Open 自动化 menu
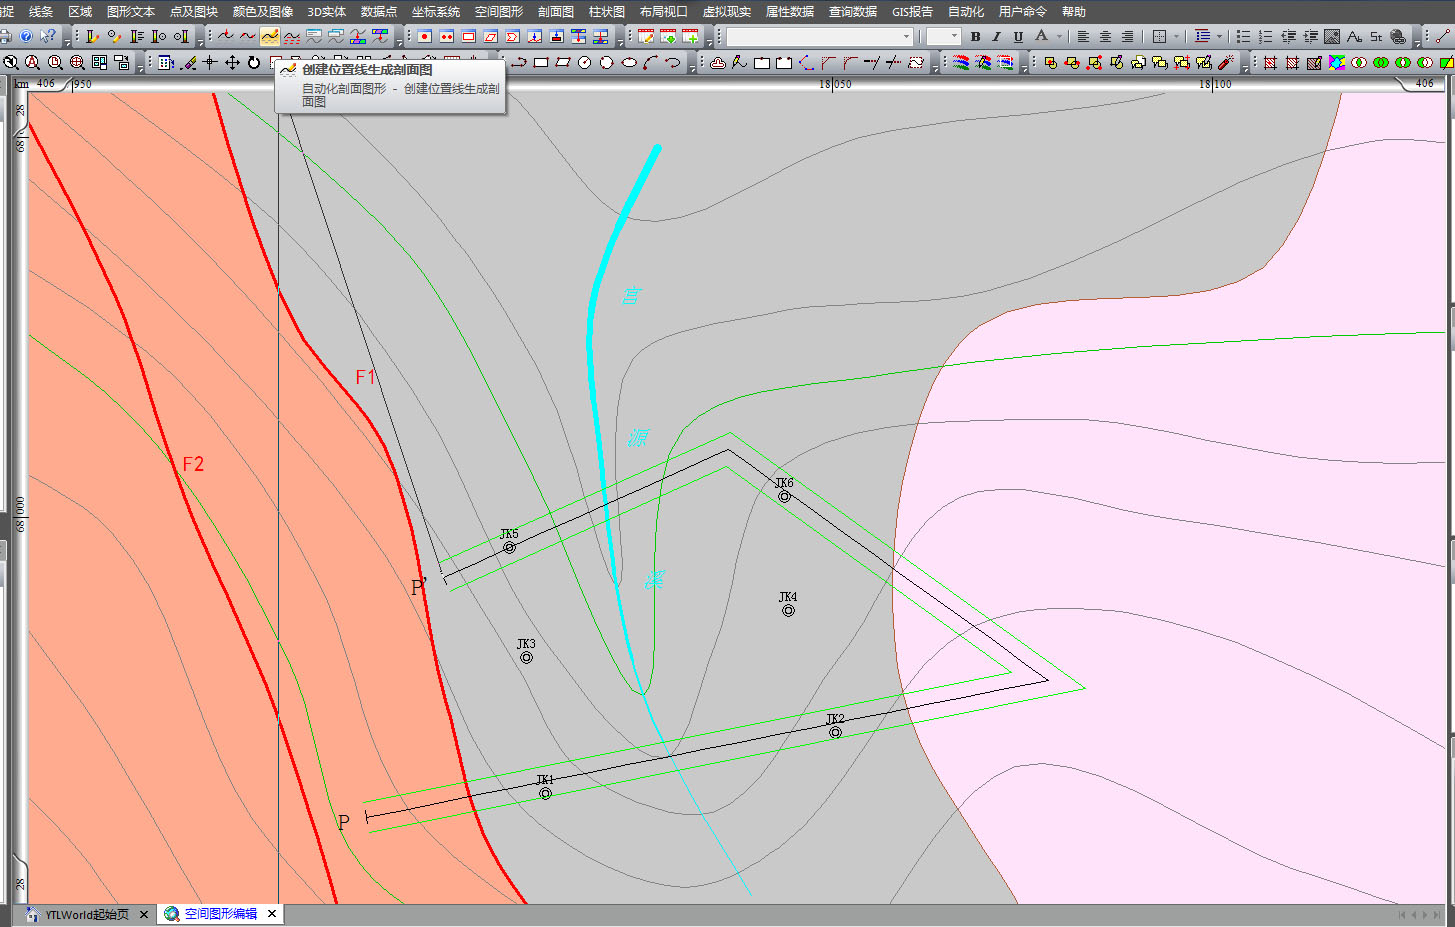1455x927 pixels. pos(966,11)
